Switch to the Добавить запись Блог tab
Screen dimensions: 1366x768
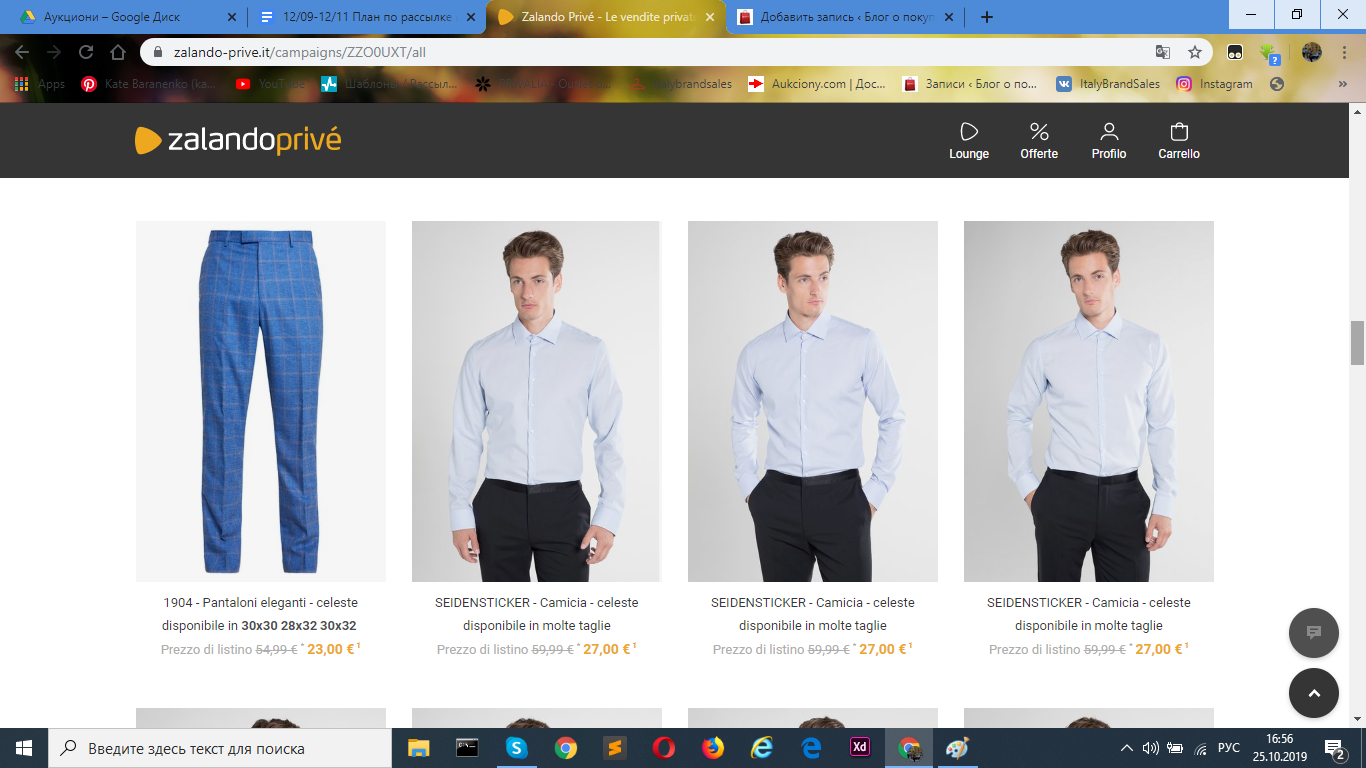pyautogui.click(x=845, y=17)
